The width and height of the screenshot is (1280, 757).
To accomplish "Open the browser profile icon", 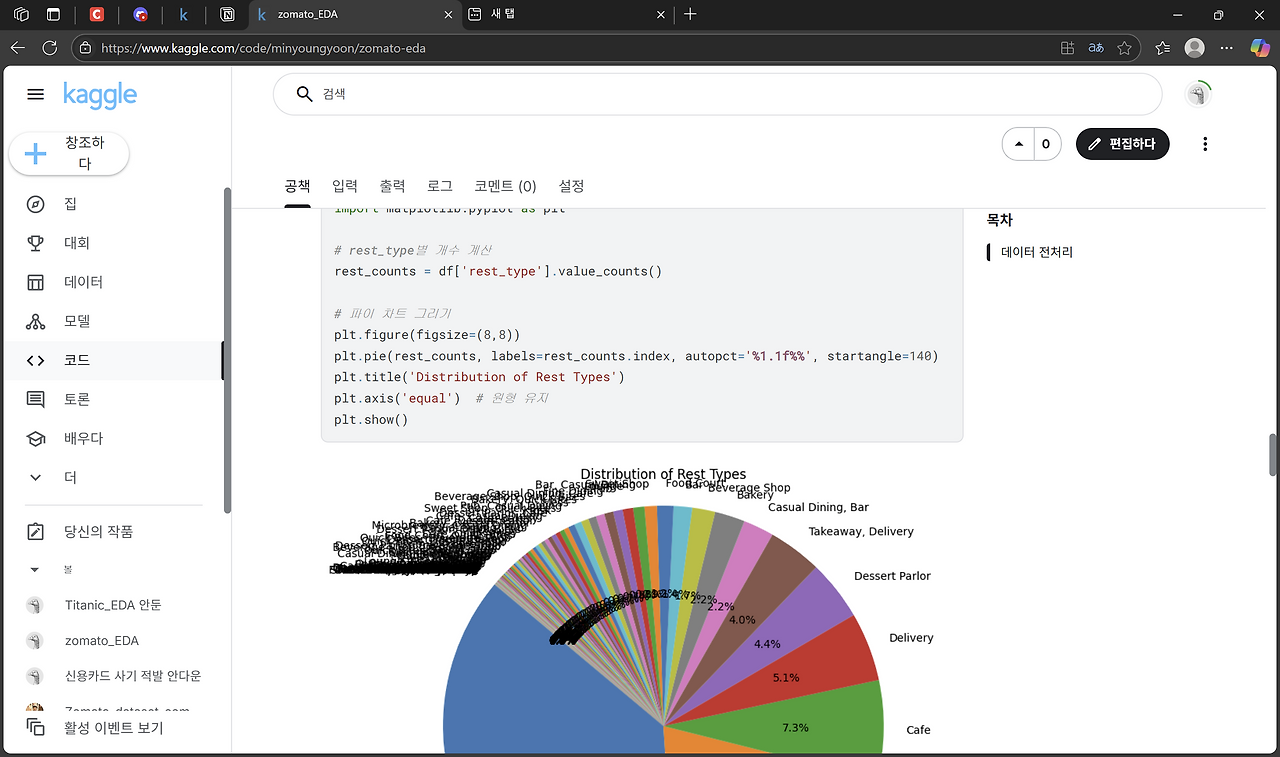I will (x=1194, y=47).
